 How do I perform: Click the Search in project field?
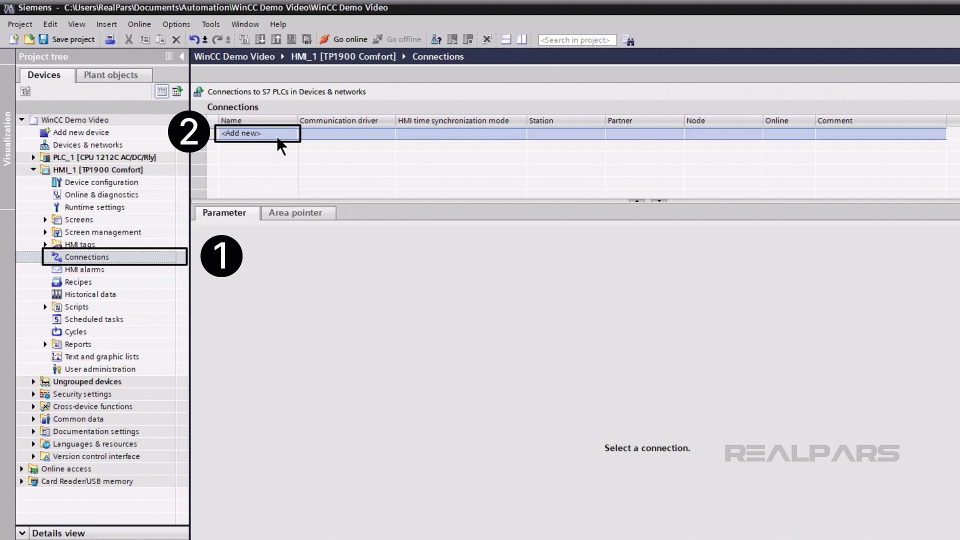pos(577,40)
